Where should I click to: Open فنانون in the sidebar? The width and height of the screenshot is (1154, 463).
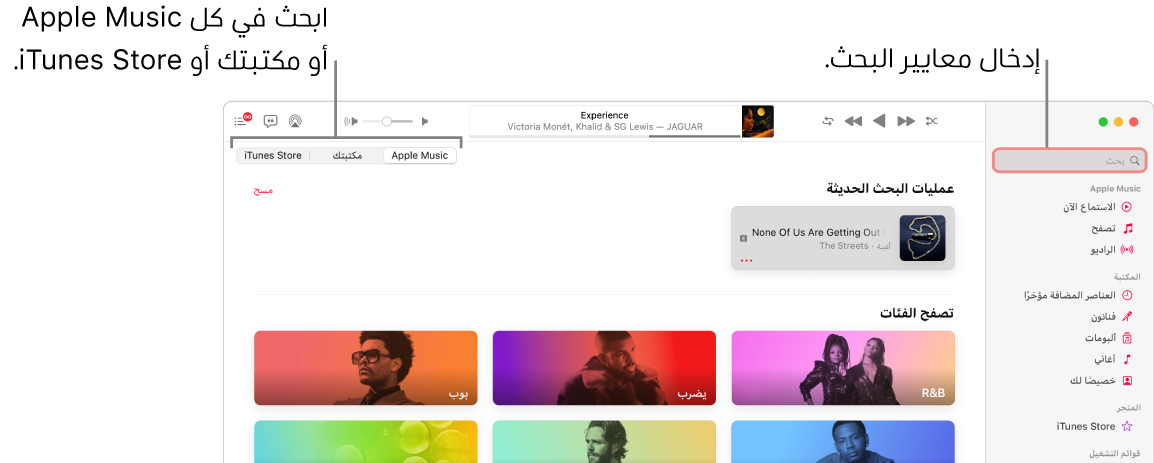tap(1112, 317)
